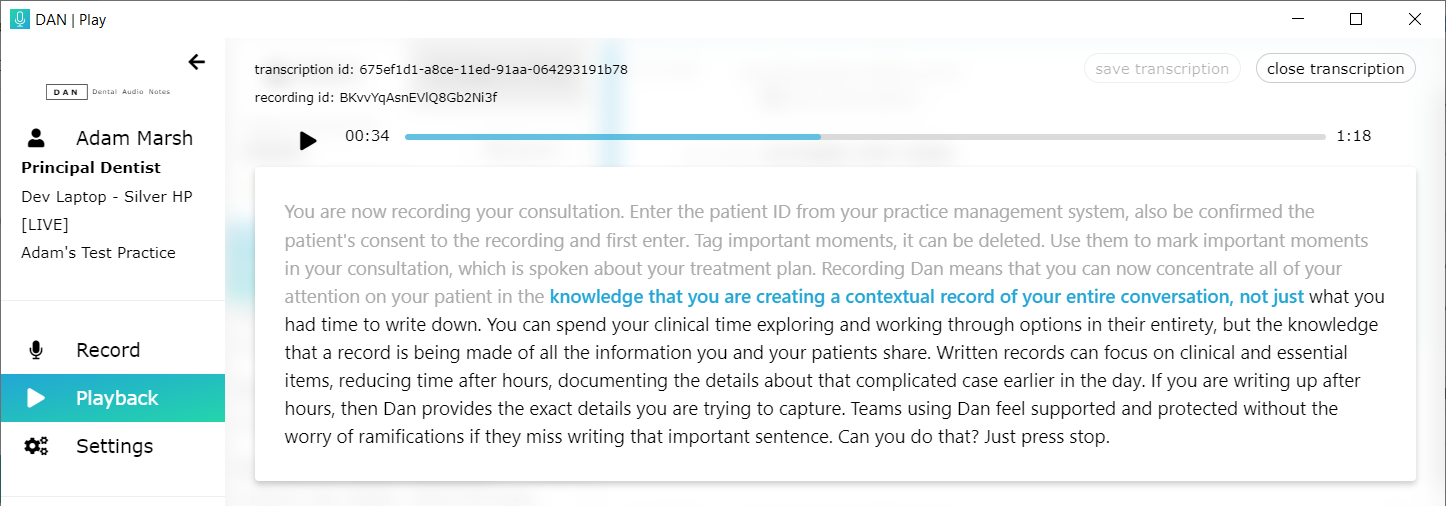Click the back arrow to collapse sidebar
1446x506 pixels.
(x=197, y=62)
